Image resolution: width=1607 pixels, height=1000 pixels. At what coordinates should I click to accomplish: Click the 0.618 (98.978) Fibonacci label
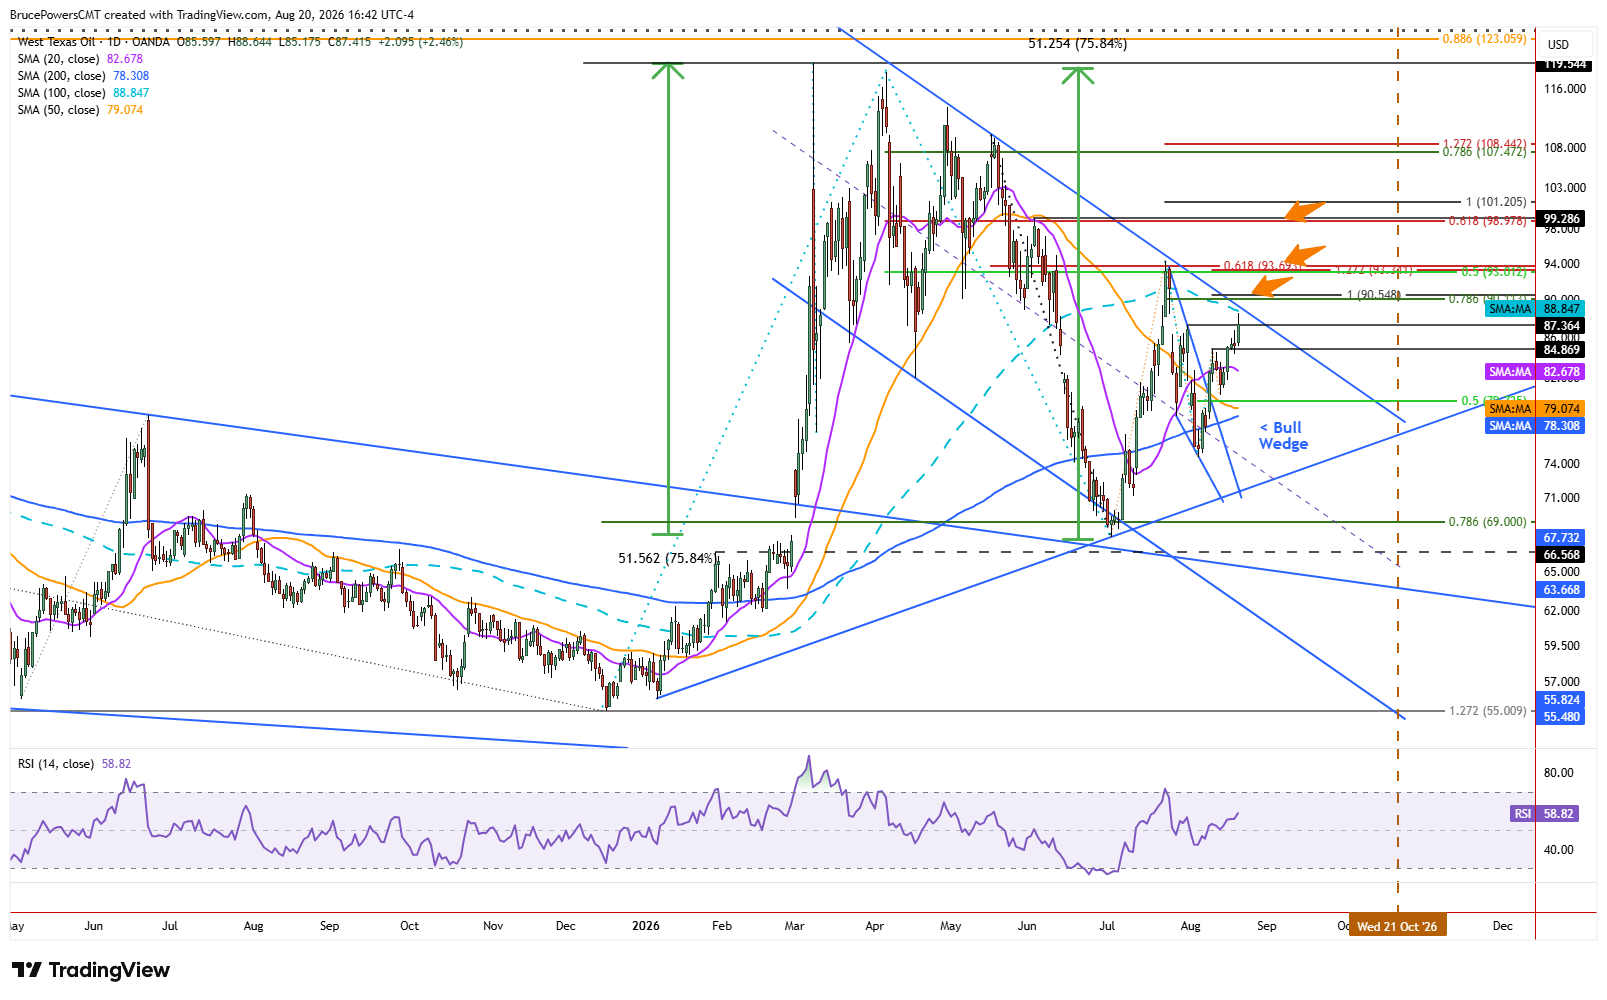click(x=1488, y=221)
